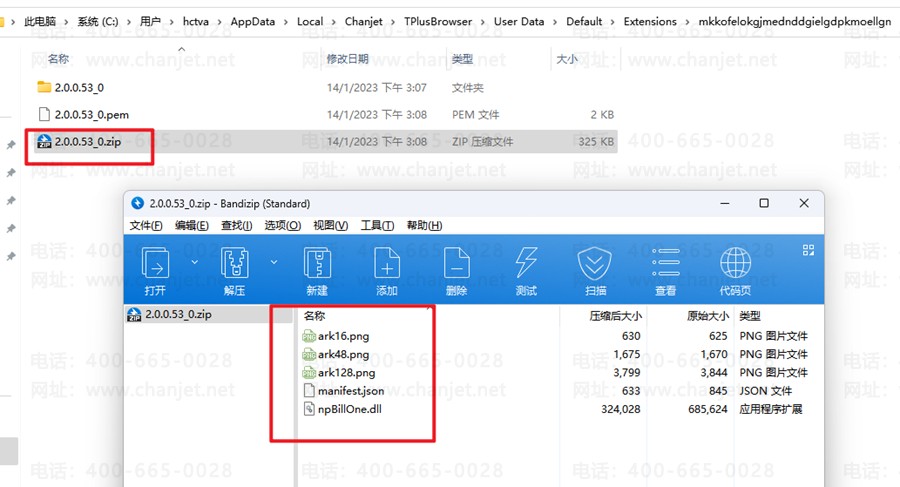Go to AppData in breadcrumb path
Screen dimensions: 900x487
(x=253, y=21)
